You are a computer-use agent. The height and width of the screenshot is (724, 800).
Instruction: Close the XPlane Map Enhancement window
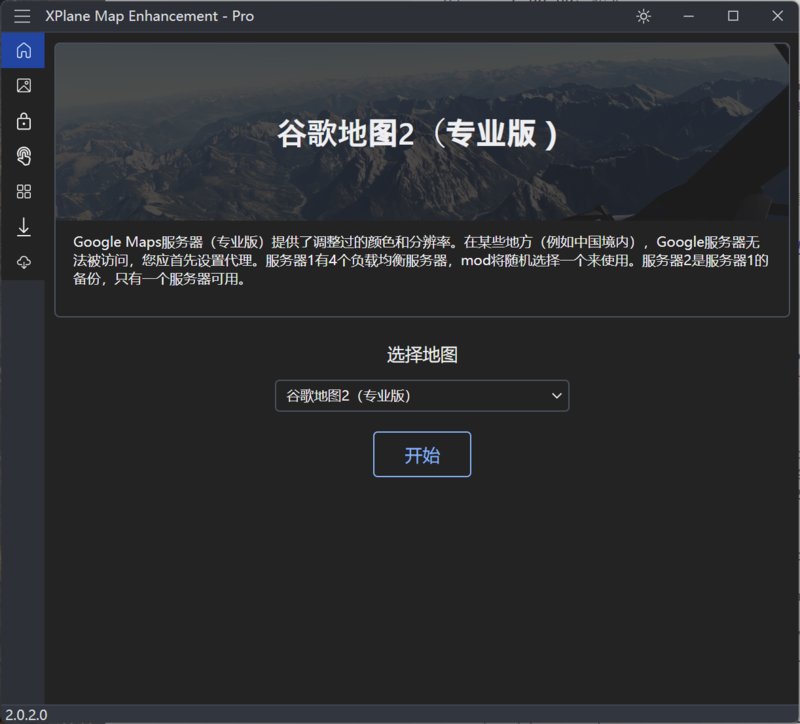777,16
